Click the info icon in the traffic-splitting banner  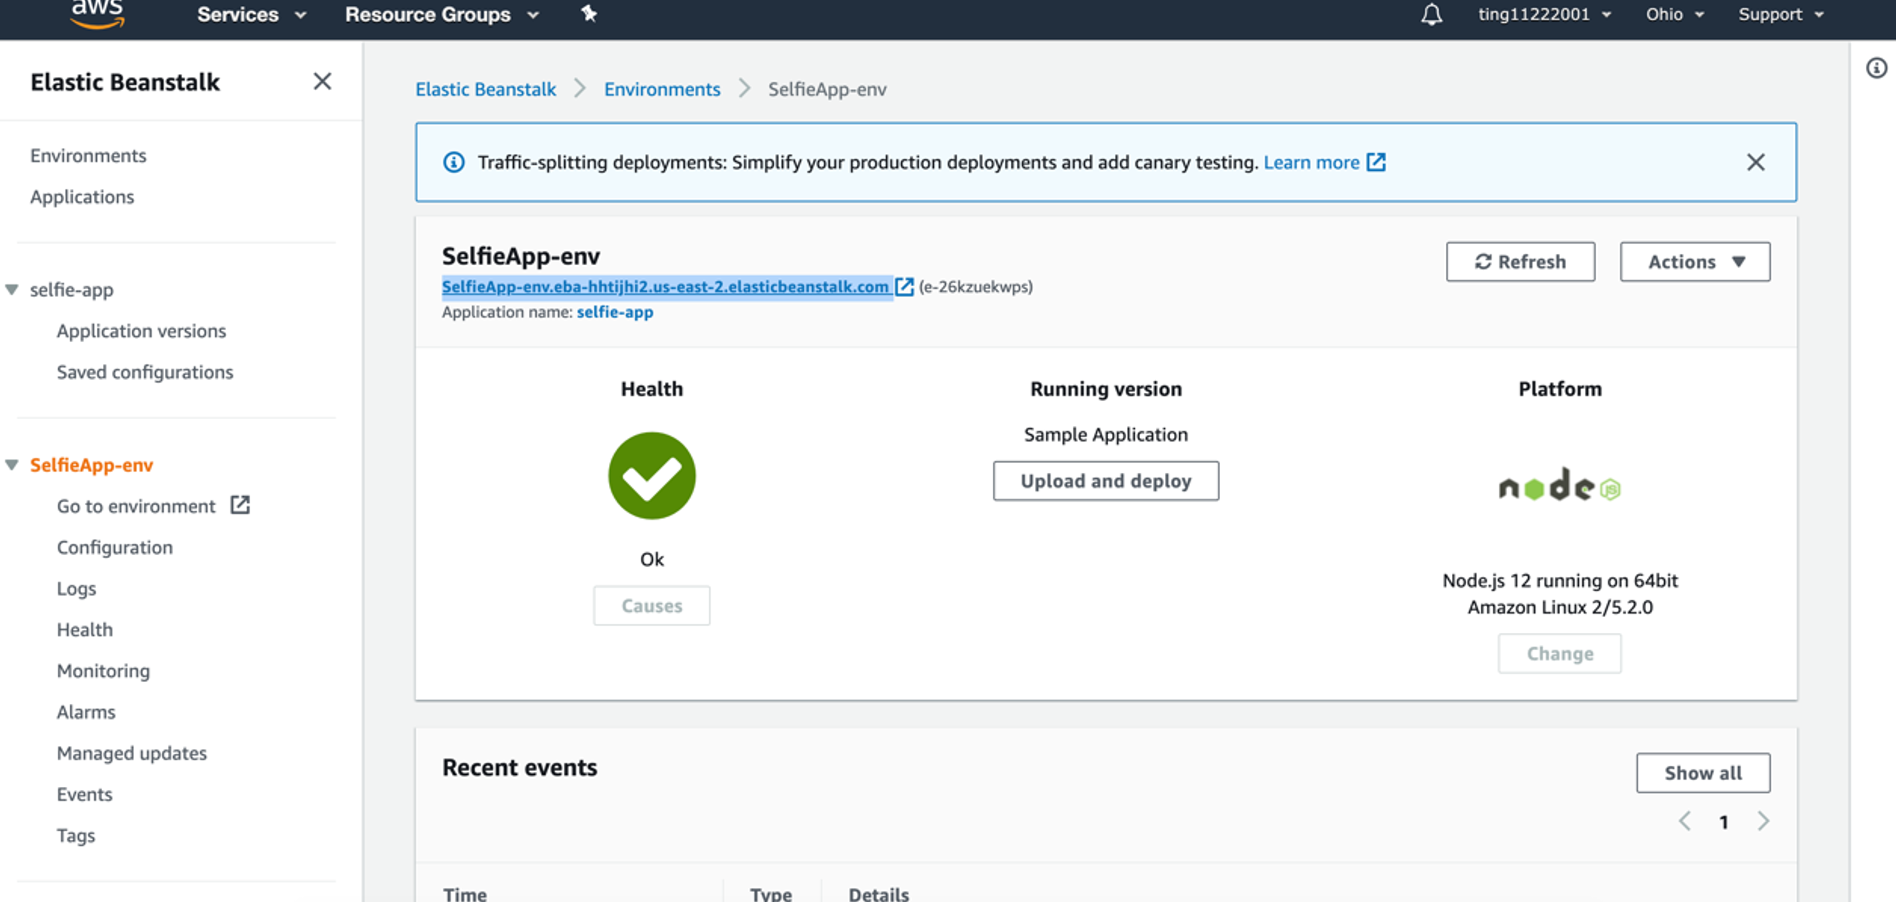point(455,161)
